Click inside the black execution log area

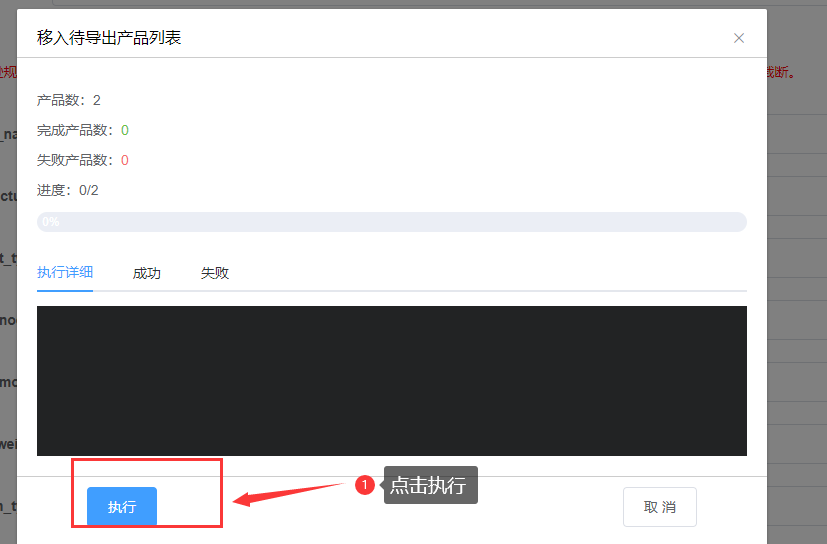(392, 380)
